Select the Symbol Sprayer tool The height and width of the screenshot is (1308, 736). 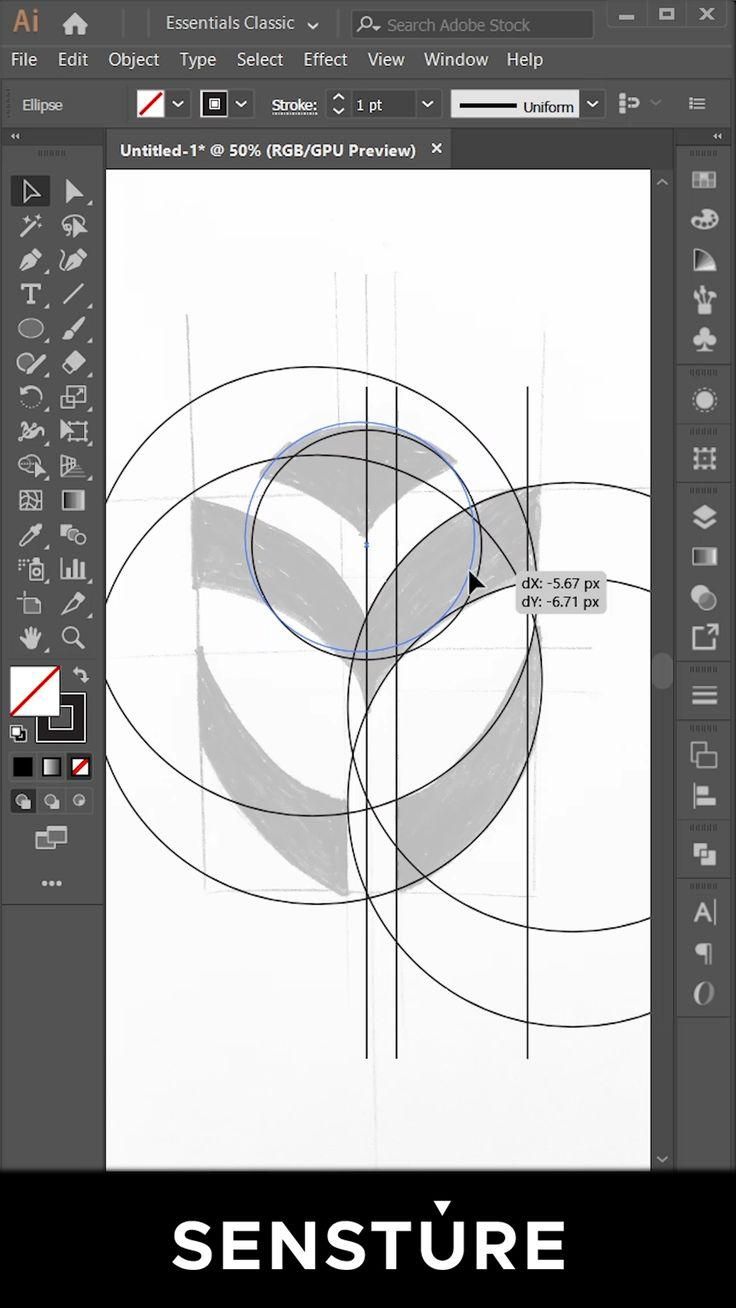[x=31, y=569]
